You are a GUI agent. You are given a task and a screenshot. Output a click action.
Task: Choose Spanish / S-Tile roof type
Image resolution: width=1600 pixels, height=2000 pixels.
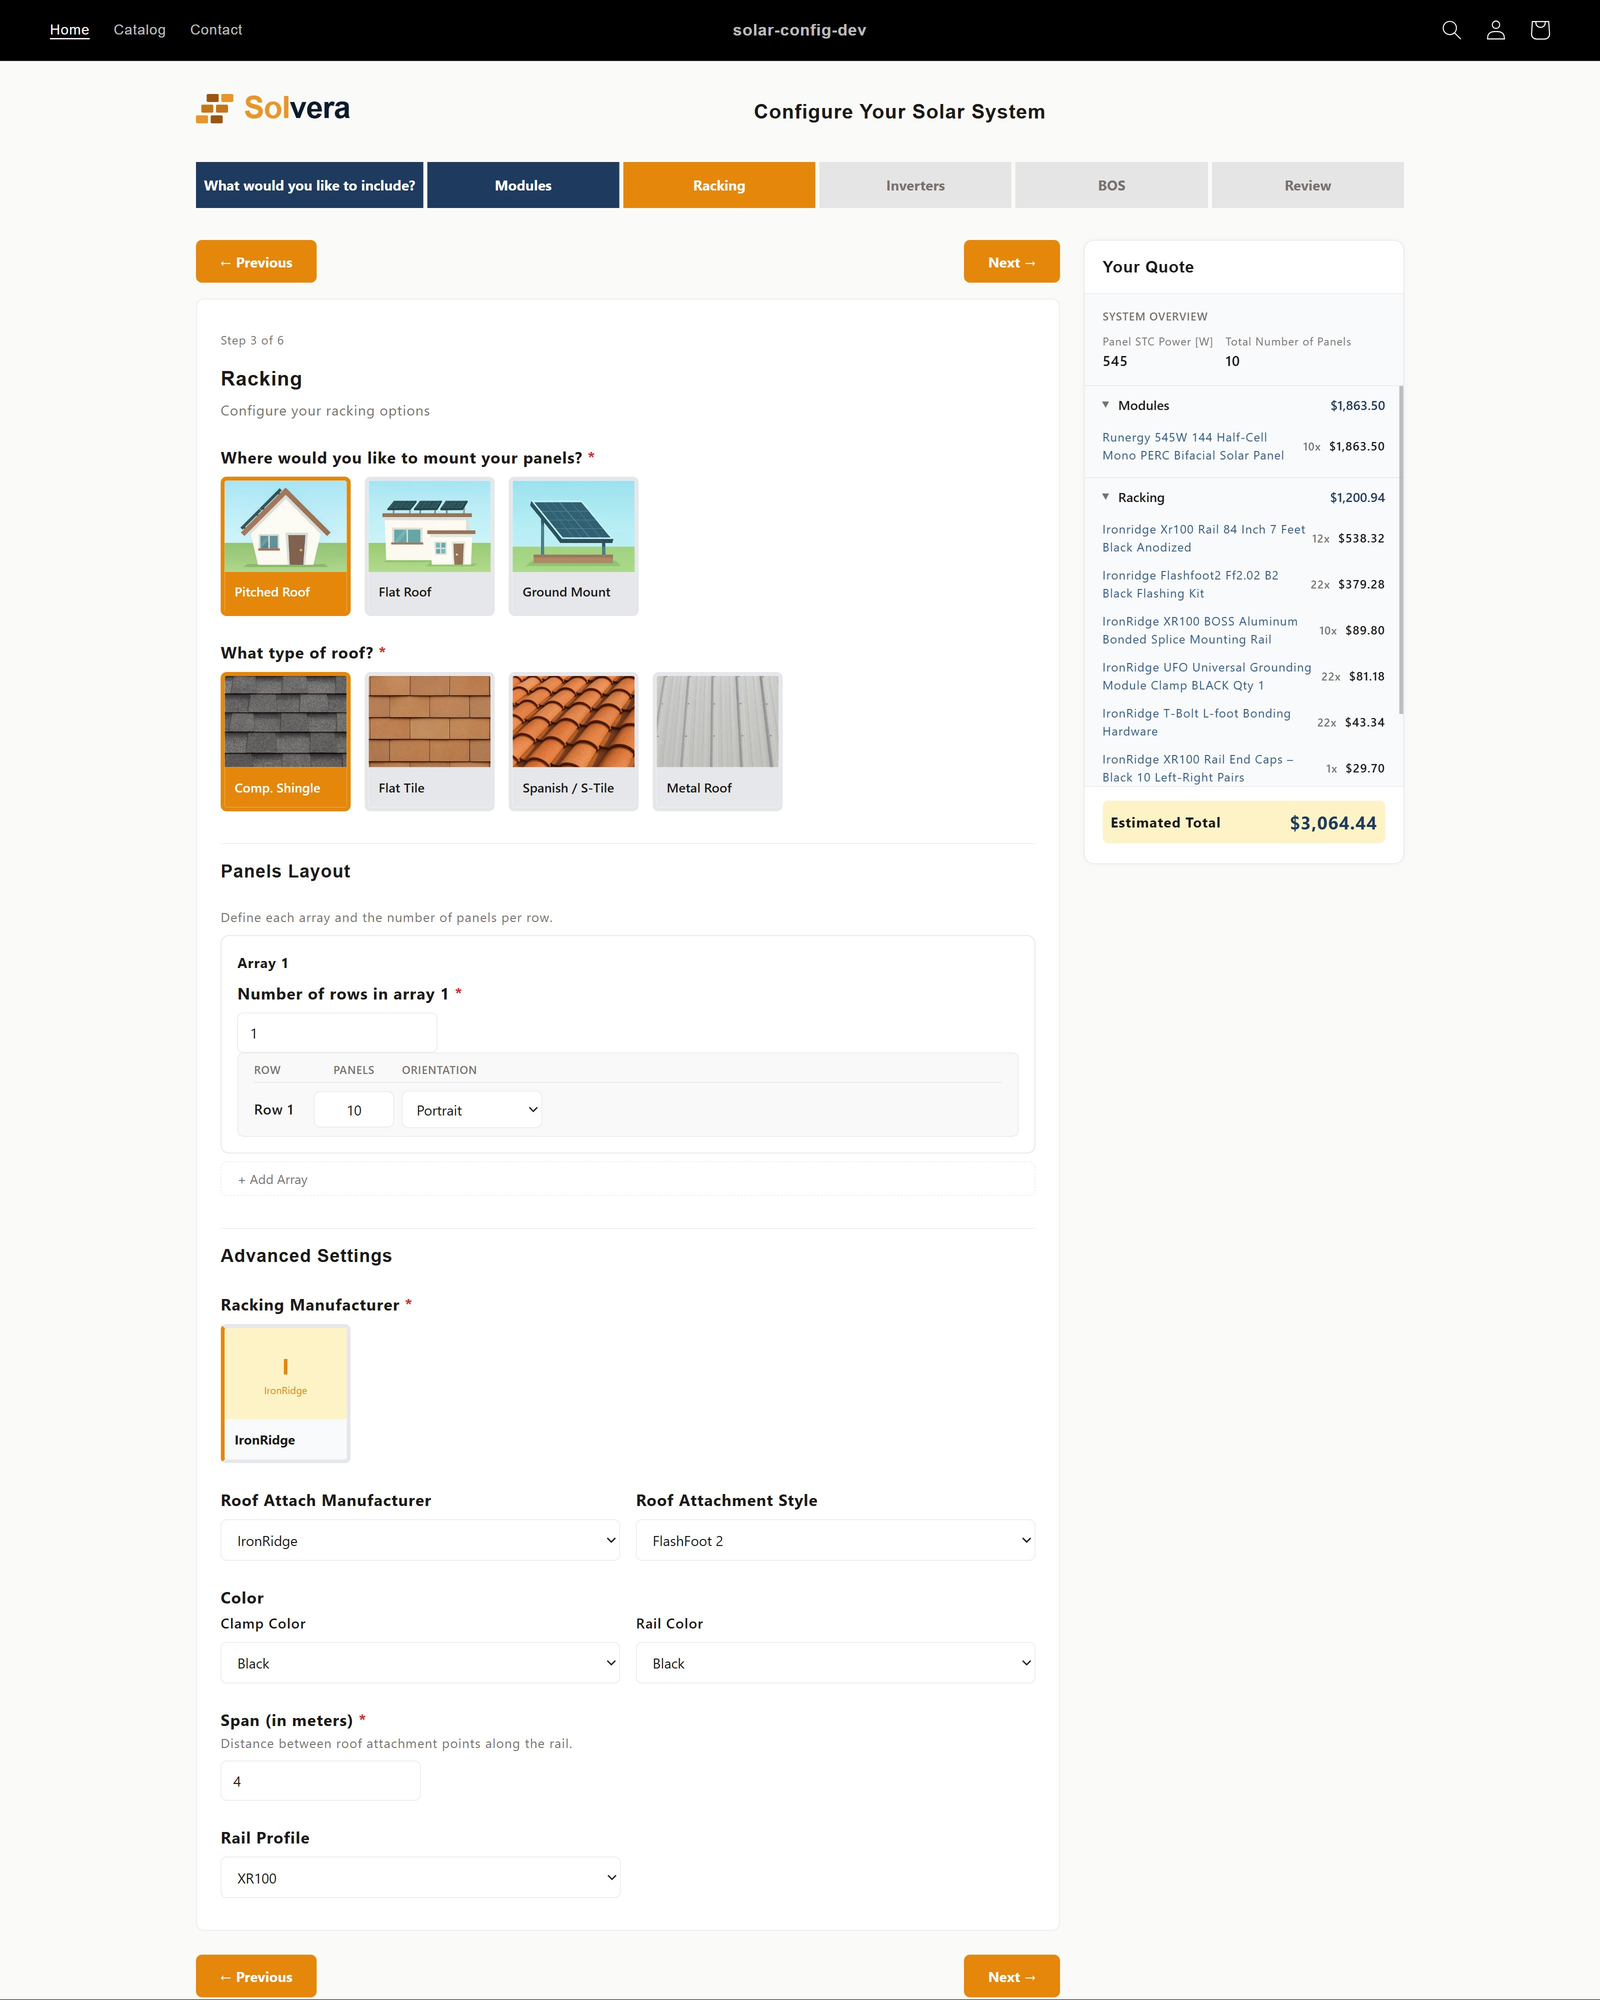coord(574,741)
